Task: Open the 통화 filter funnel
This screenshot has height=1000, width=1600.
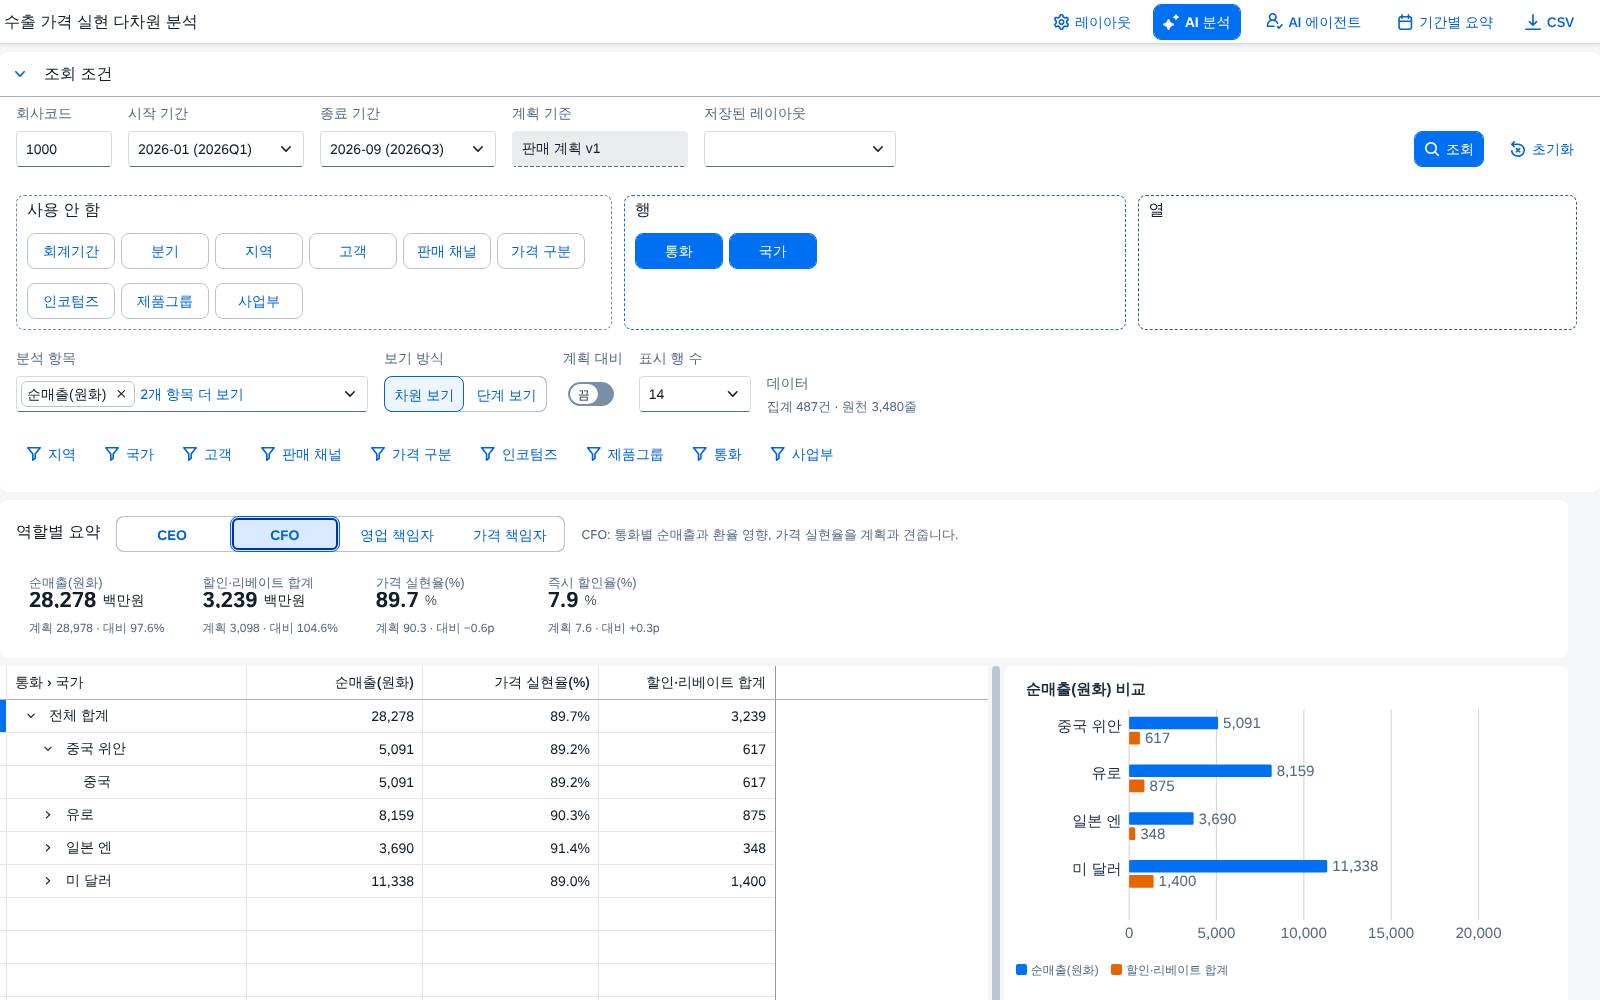Action: pyautogui.click(x=717, y=454)
